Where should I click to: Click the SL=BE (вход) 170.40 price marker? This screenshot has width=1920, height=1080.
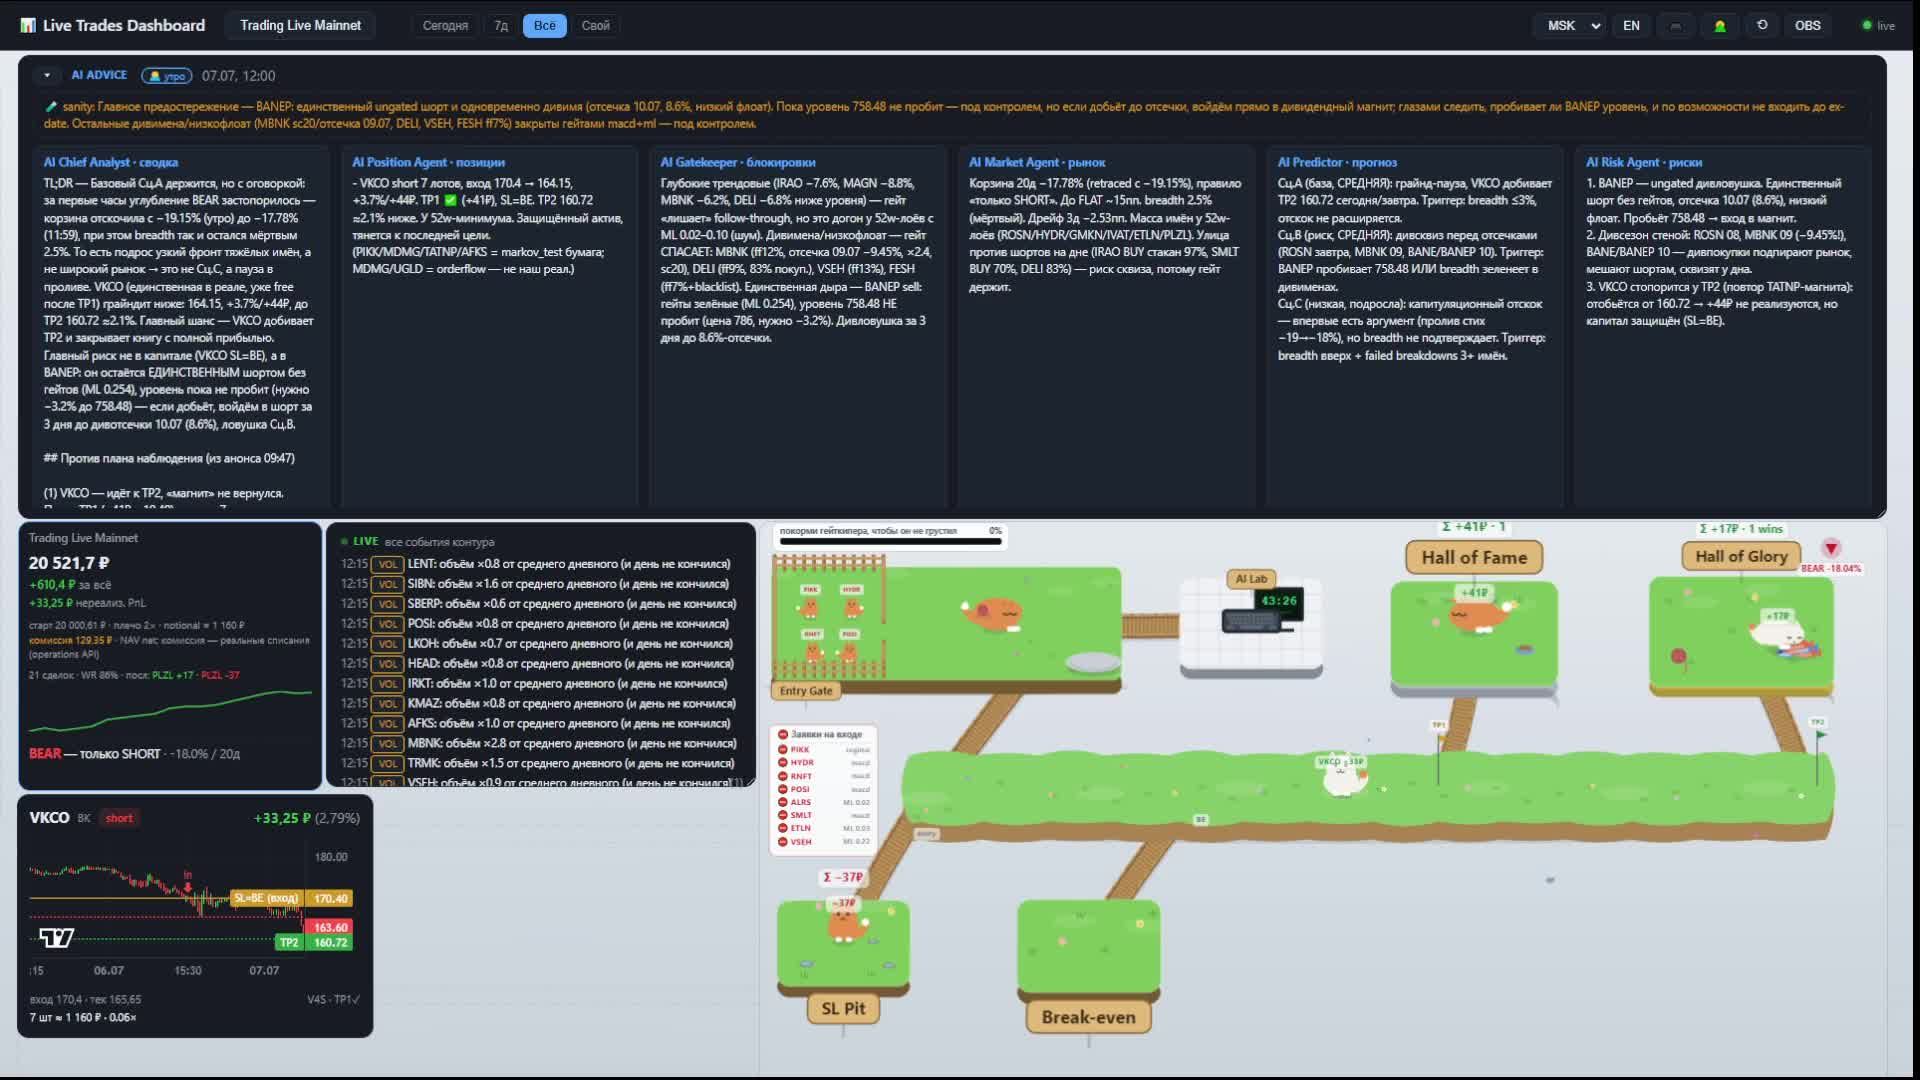click(291, 898)
